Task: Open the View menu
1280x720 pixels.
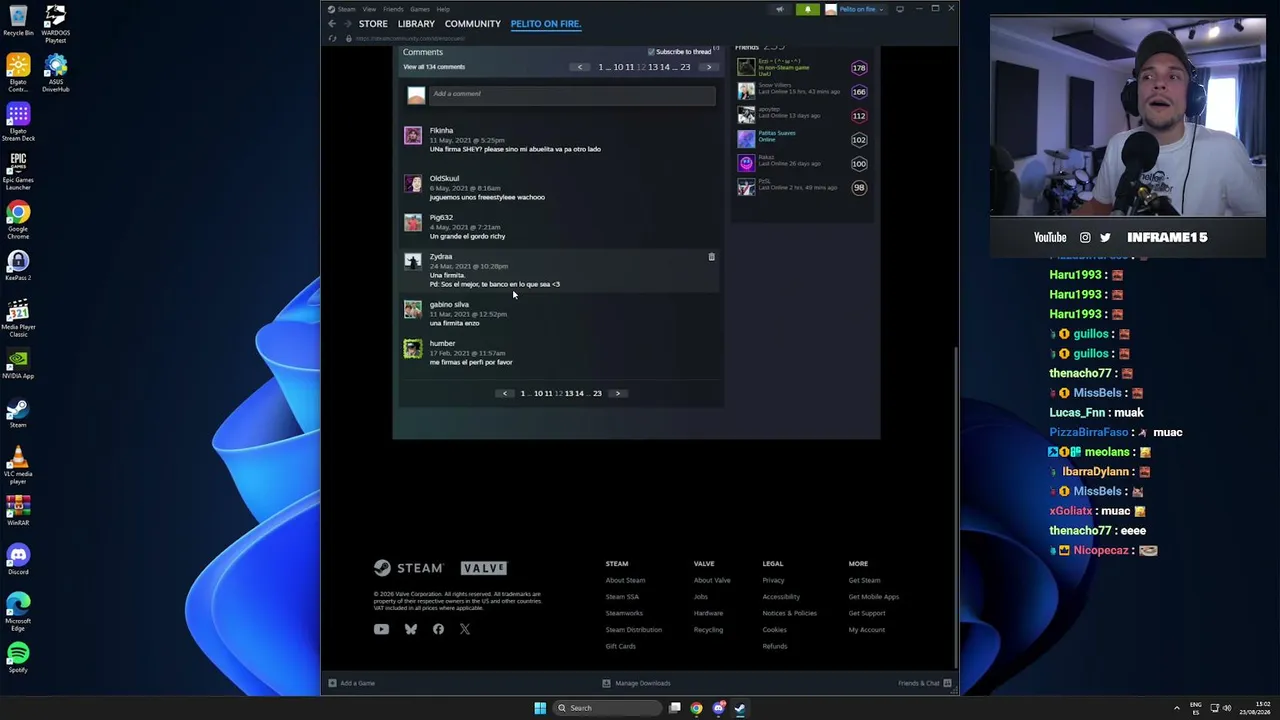Action: (x=369, y=9)
